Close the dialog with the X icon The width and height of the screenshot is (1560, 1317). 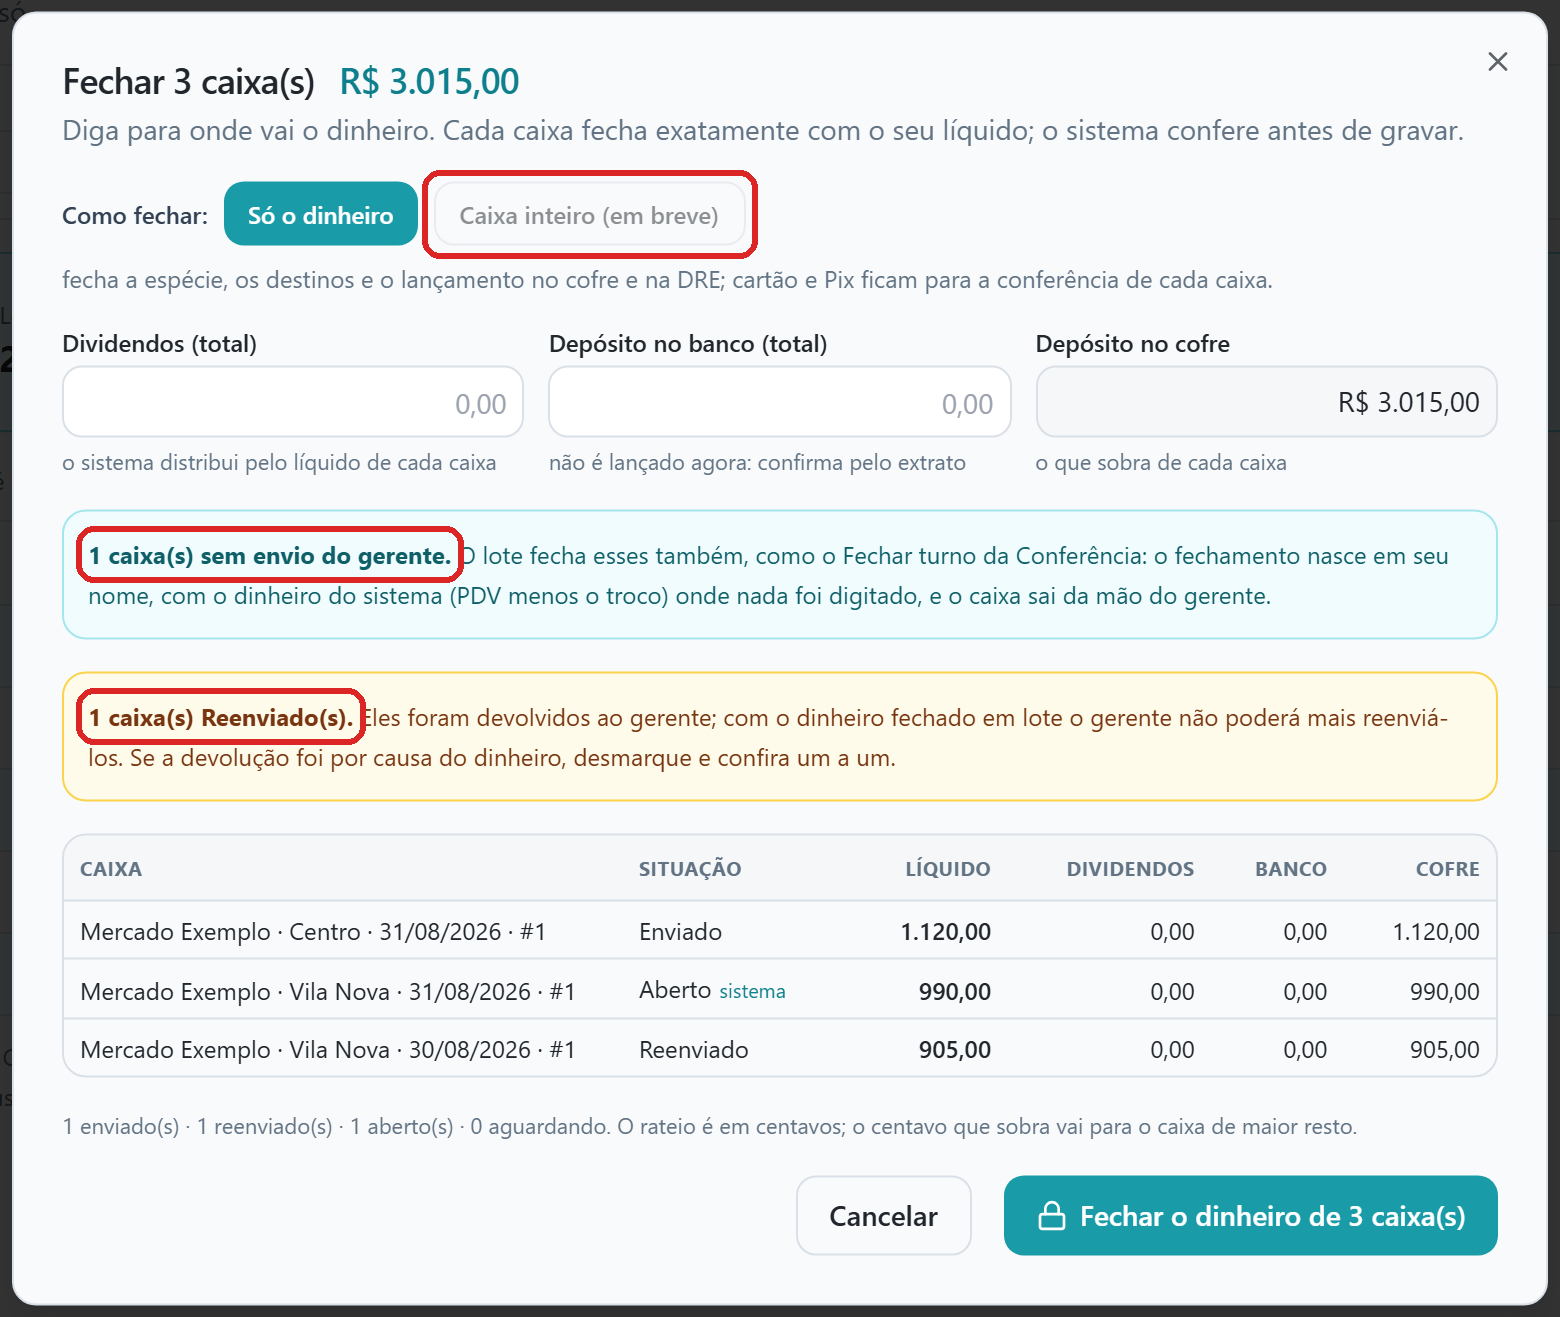[x=1497, y=62]
